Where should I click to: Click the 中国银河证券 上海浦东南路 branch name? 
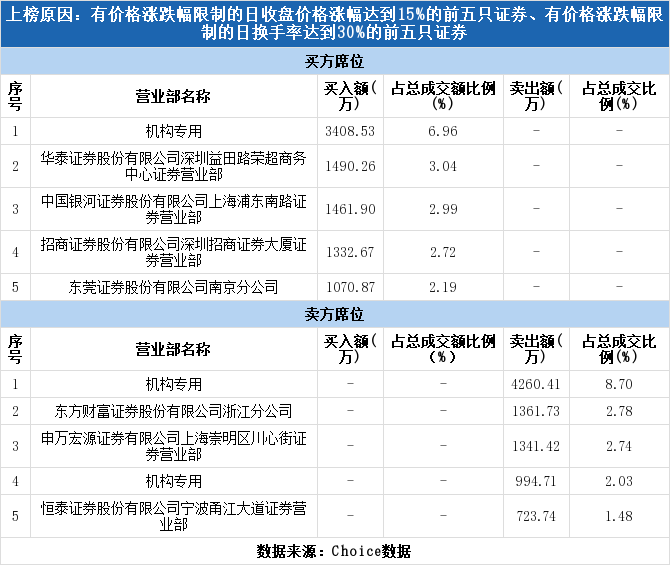[x=173, y=209]
